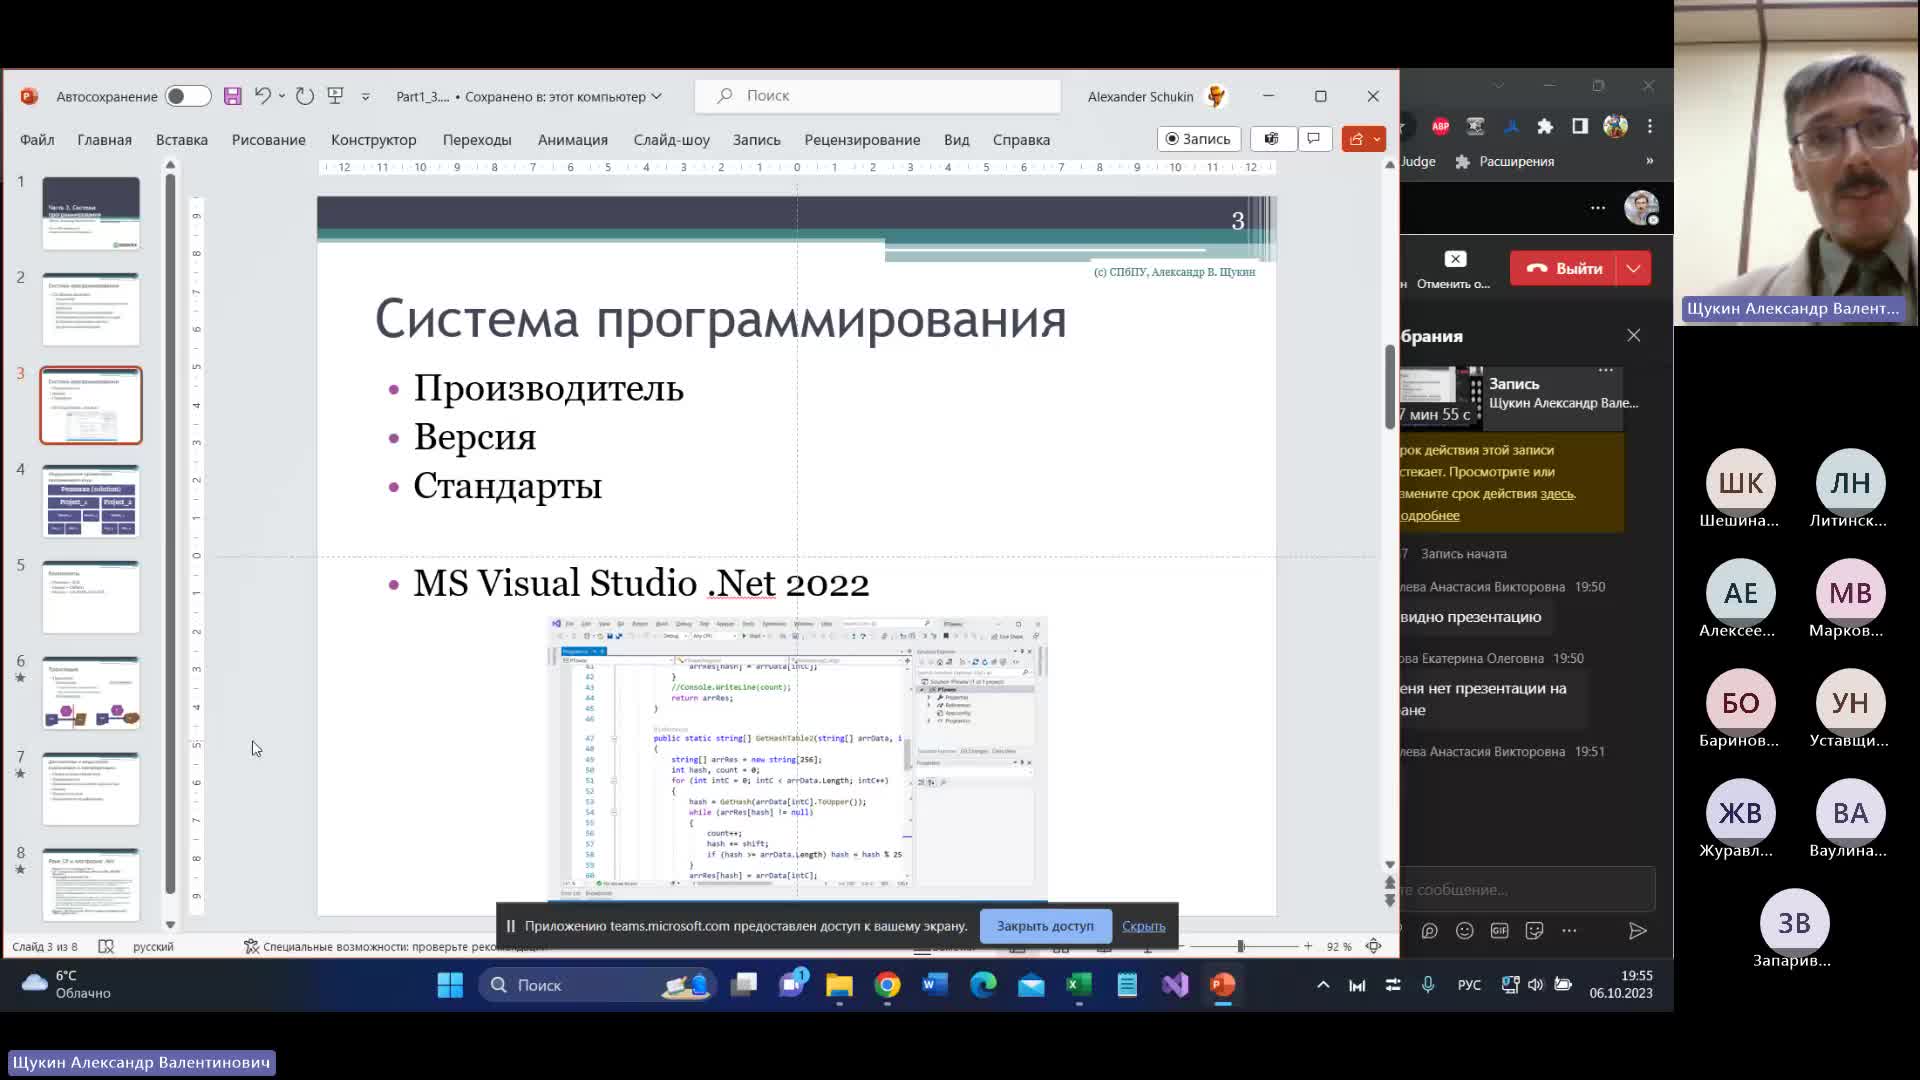Open the Chrome extensions puzzle icon

pos(1545,126)
